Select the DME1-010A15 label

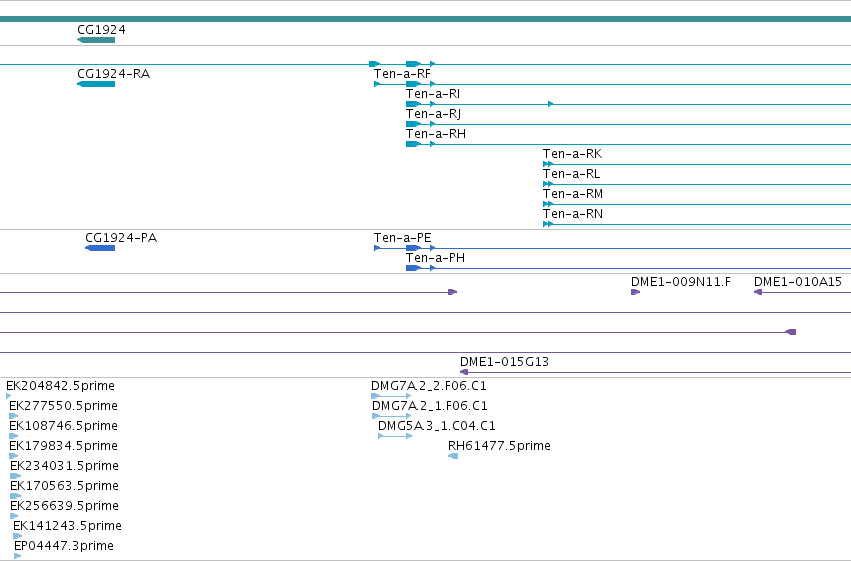798,282
